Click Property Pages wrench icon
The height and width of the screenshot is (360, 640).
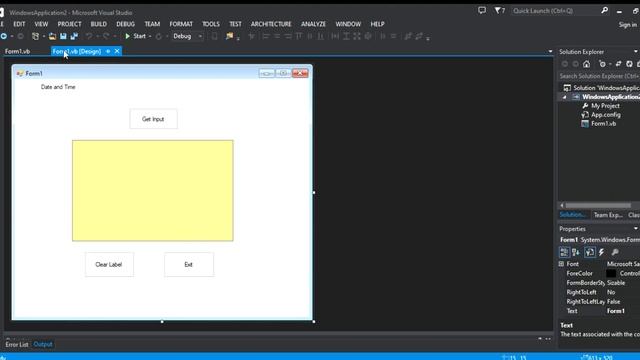point(615,252)
